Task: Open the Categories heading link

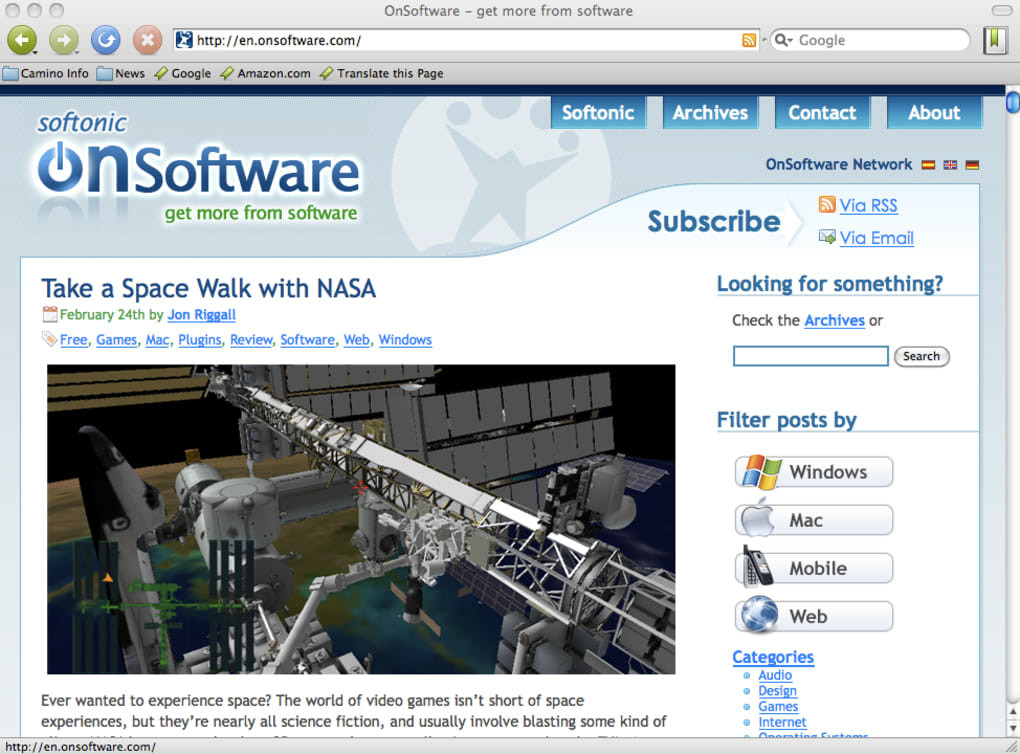Action: (x=773, y=657)
